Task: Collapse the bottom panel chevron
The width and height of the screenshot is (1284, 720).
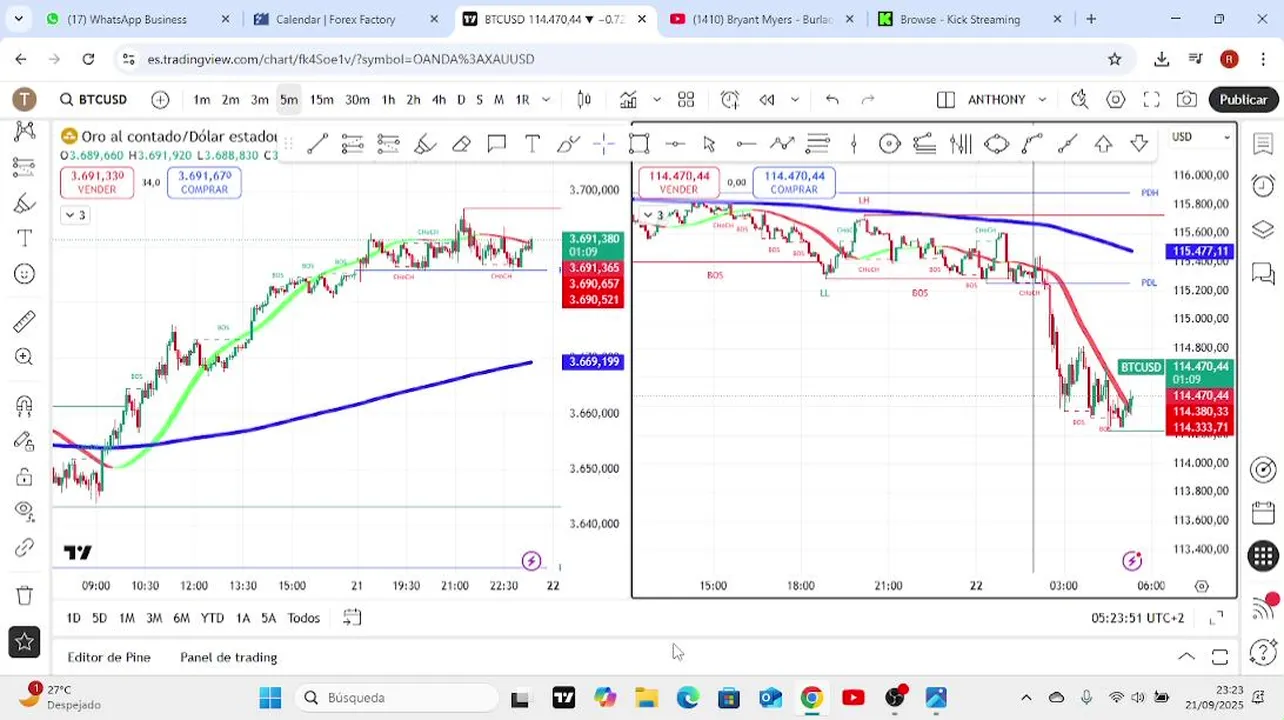Action: 1186,657
